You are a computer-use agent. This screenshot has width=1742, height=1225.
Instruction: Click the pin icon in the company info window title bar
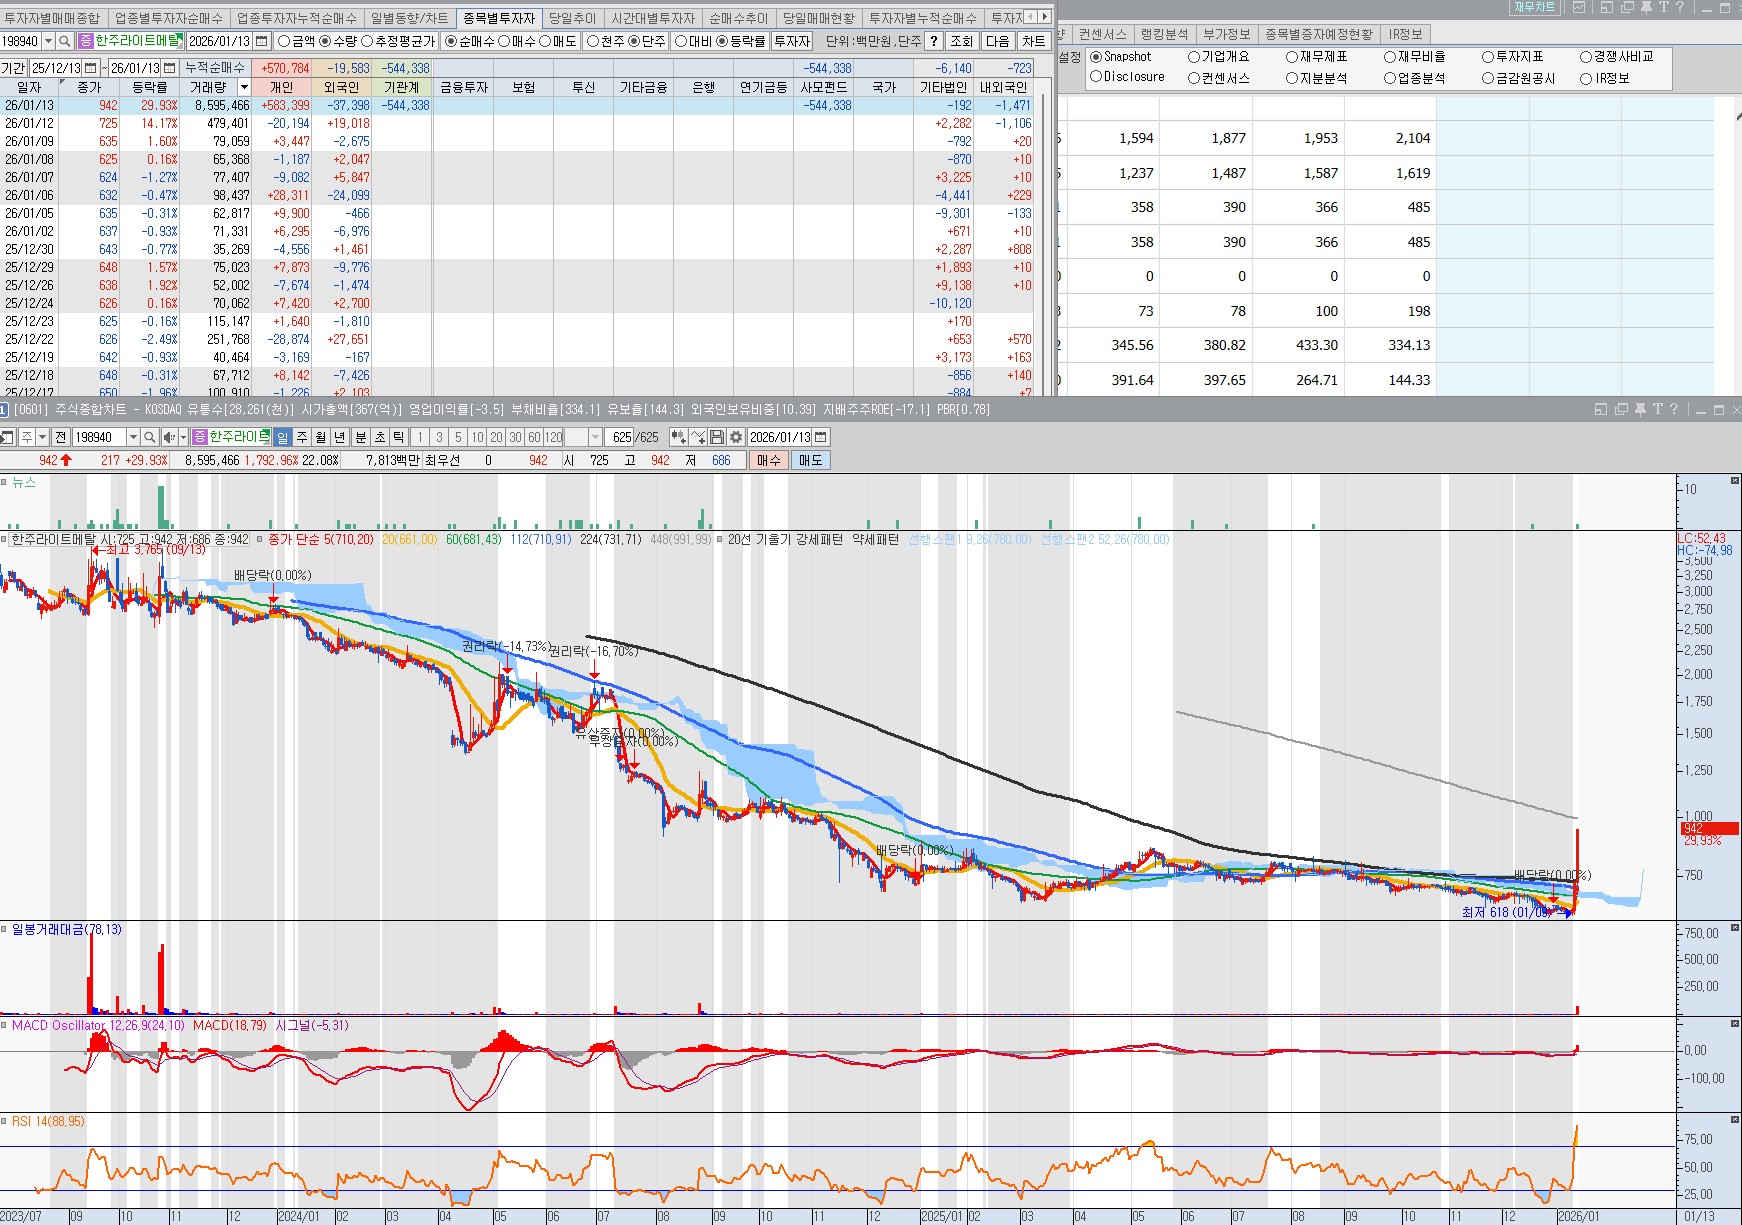(1646, 7)
